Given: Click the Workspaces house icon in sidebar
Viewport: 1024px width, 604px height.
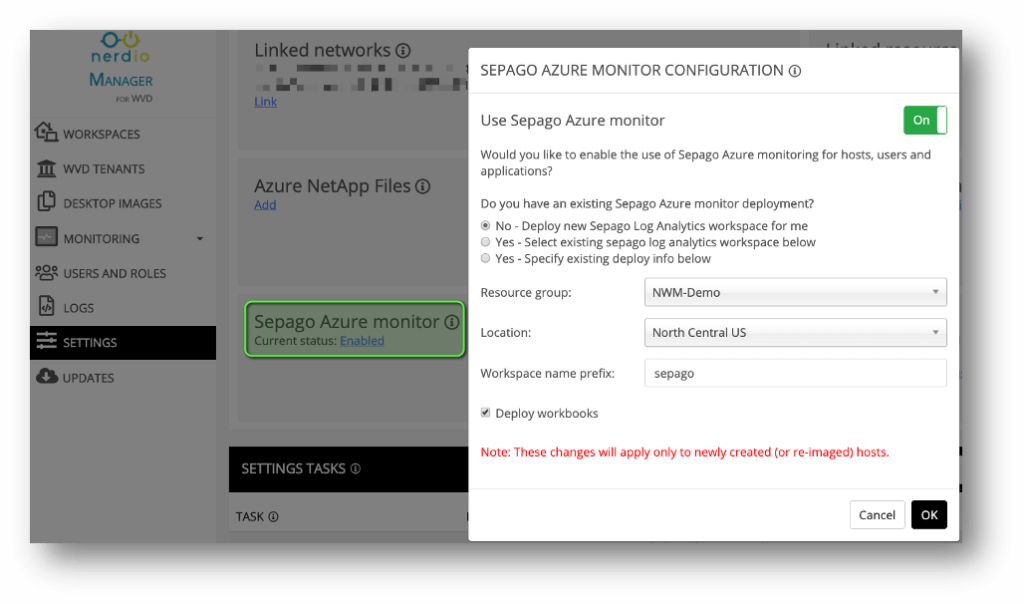Looking at the screenshot, I should [x=46, y=132].
